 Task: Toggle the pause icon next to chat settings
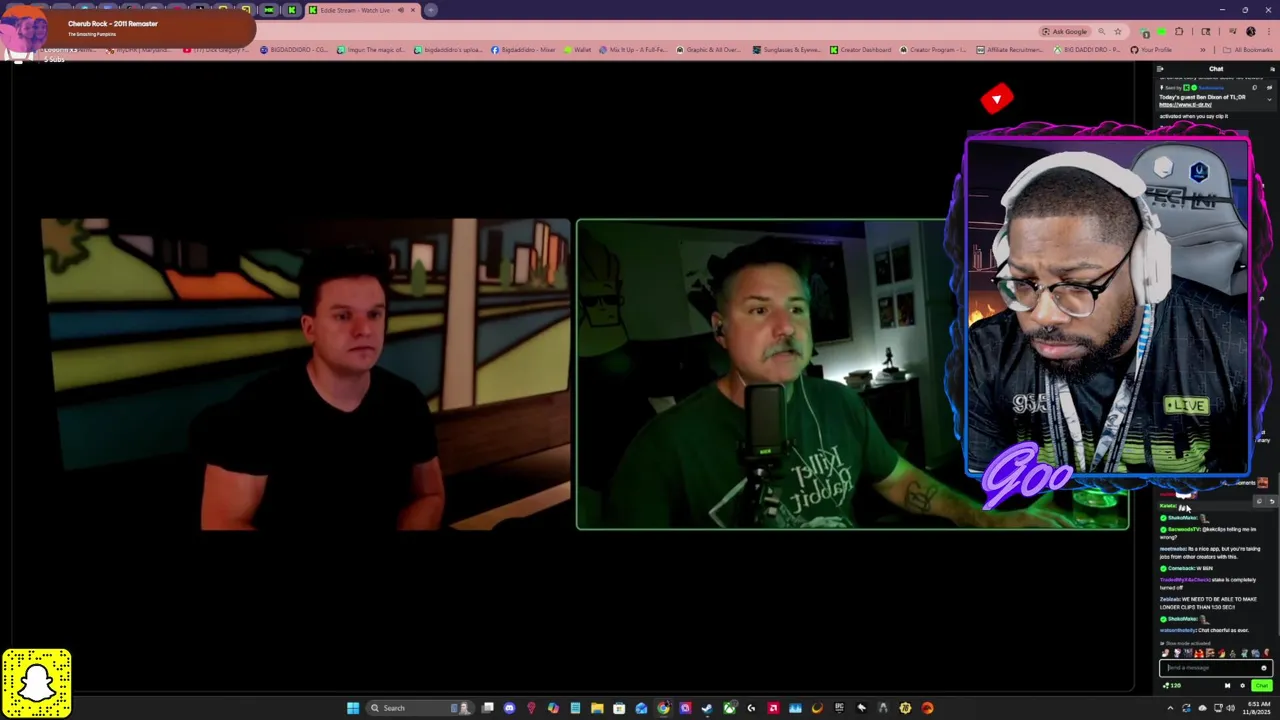click(x=1228, y=686)
